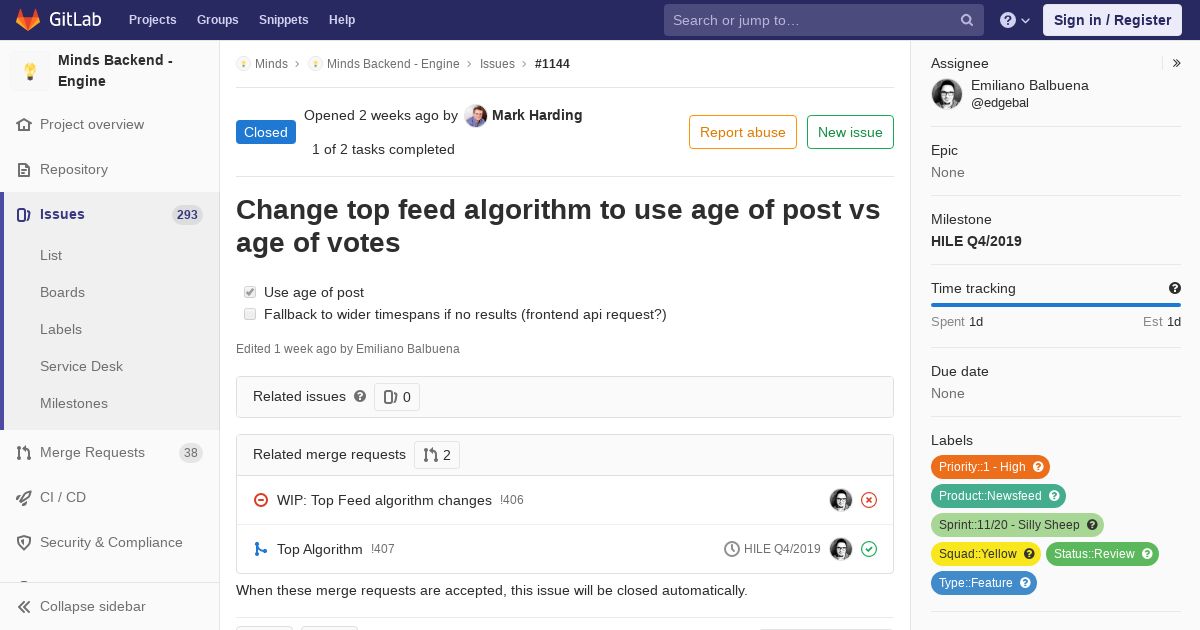This screenshot has width=1200, height=630.
Task: Click the failed pipeline icon on WIP merge request
Action: point(869,500)
